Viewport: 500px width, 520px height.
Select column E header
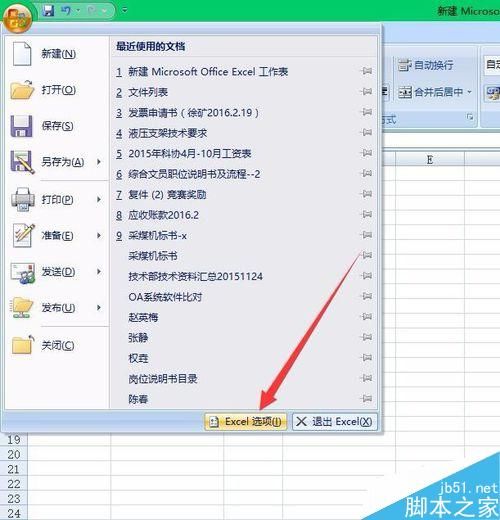click(430, 160)
